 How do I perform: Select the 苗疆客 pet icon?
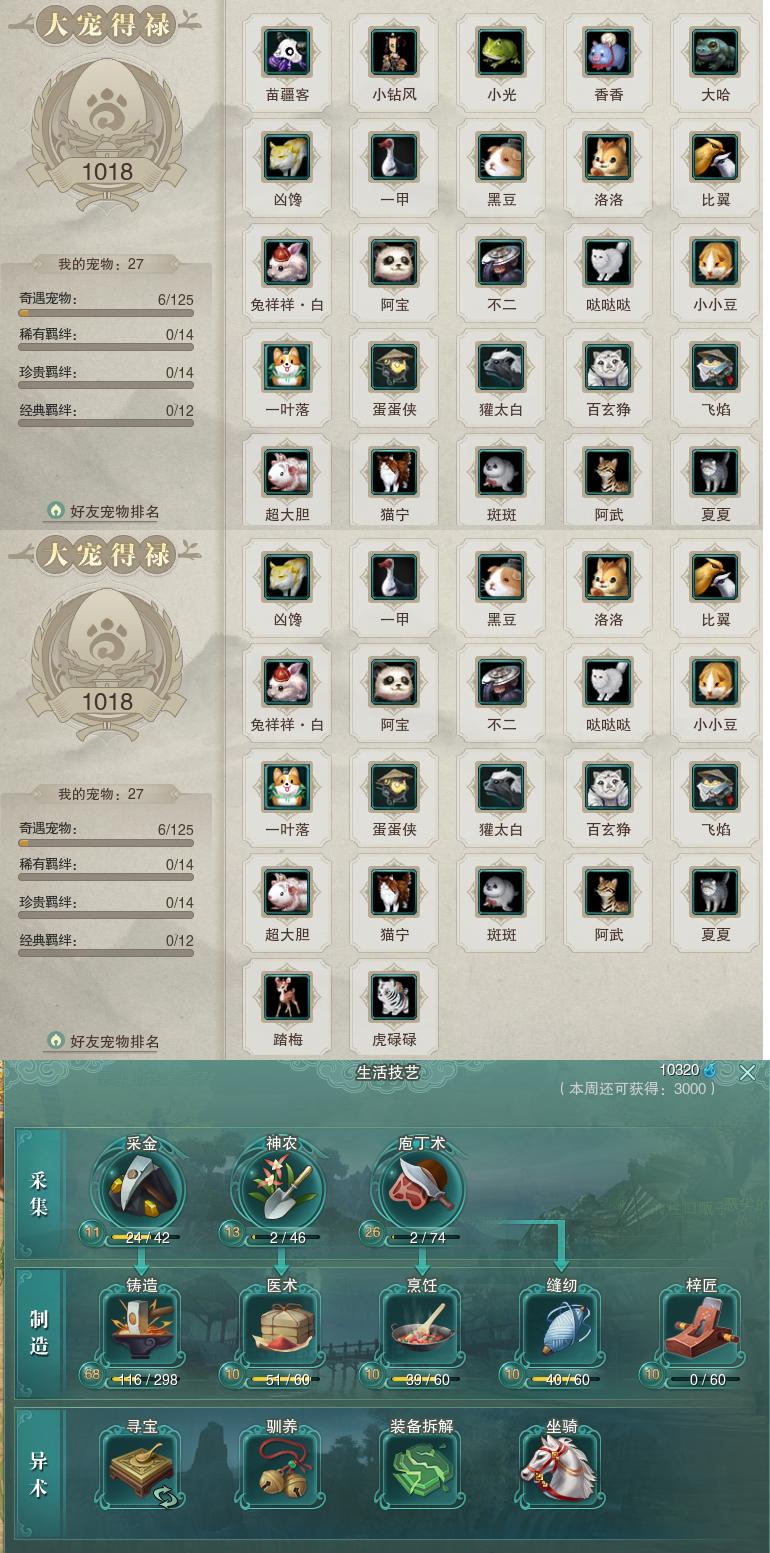pyautogui.click(x=287, y=51)
